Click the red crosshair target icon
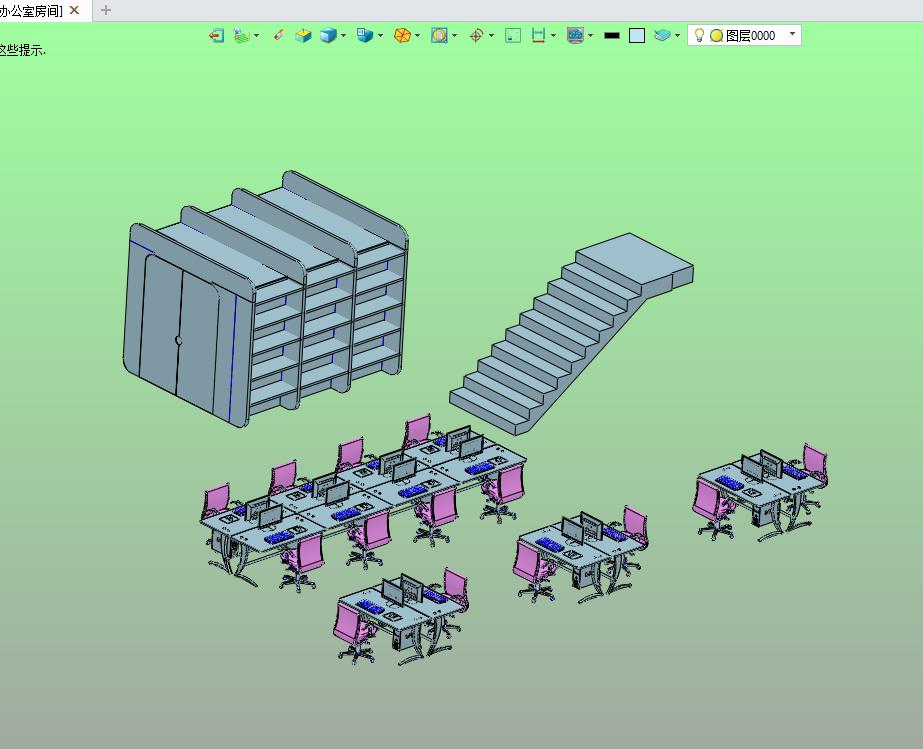 [476, 35]
